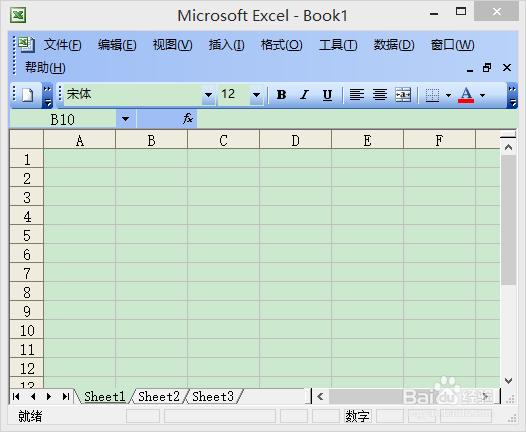This screenshot has height=432, width=526.
Task: Select column B header
Action: coord(151,140)
